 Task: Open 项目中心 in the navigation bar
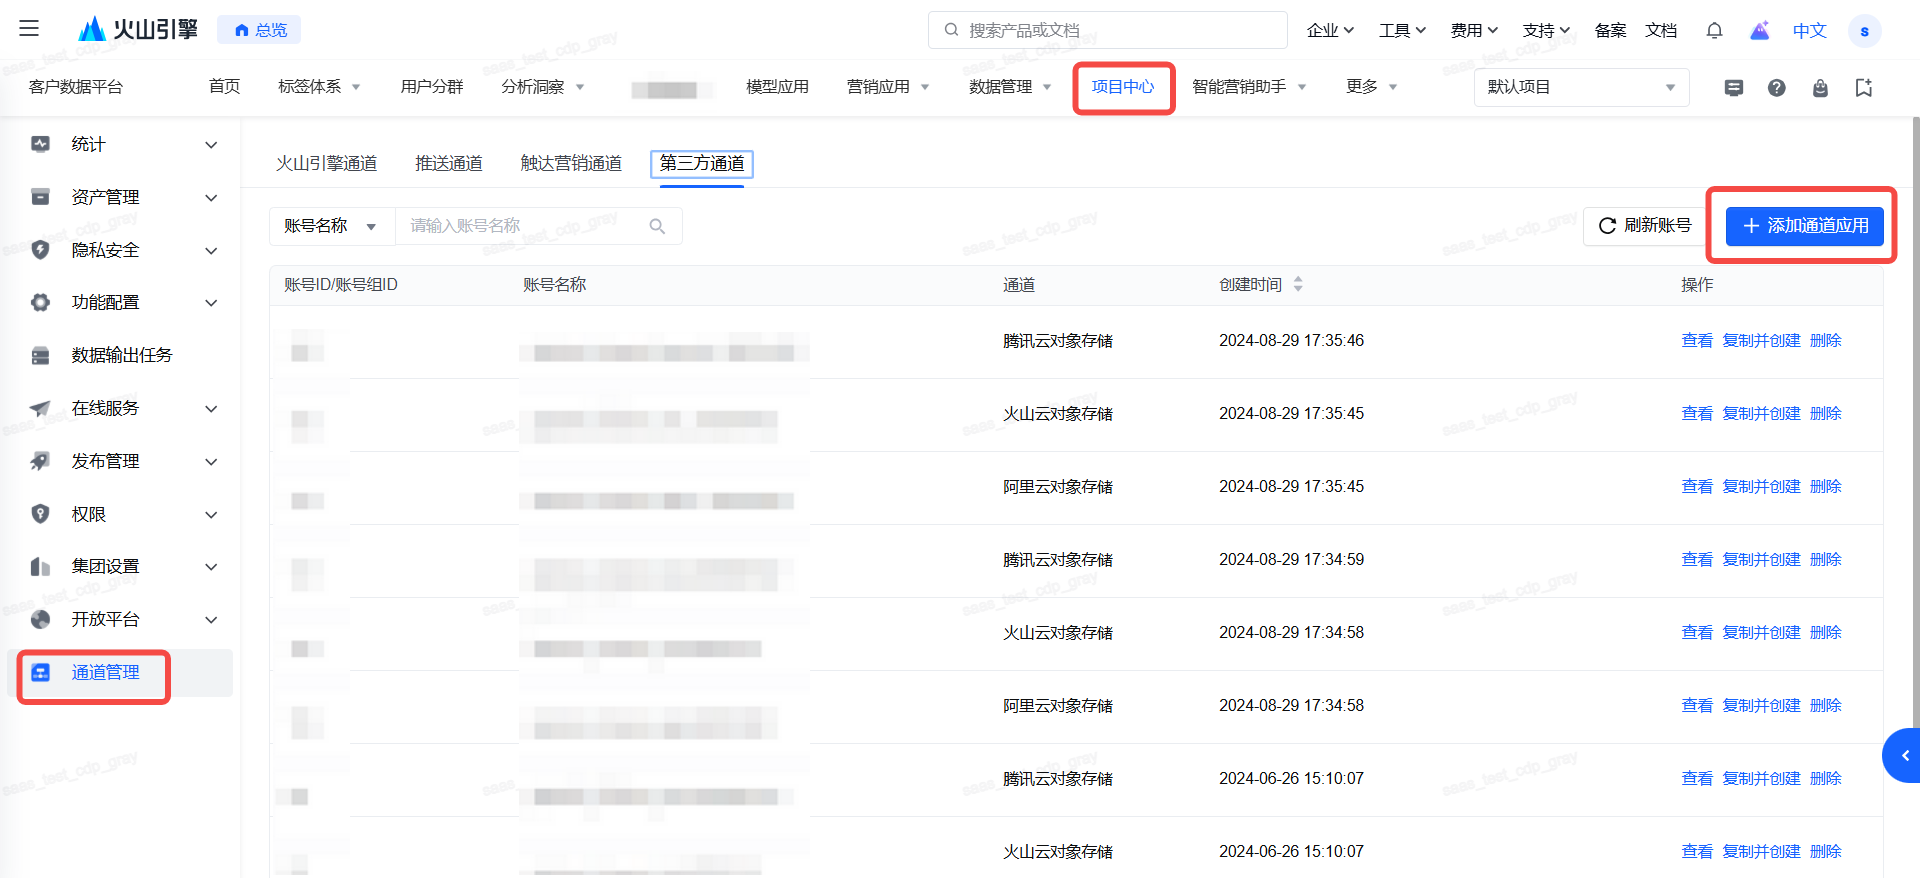1123,87
